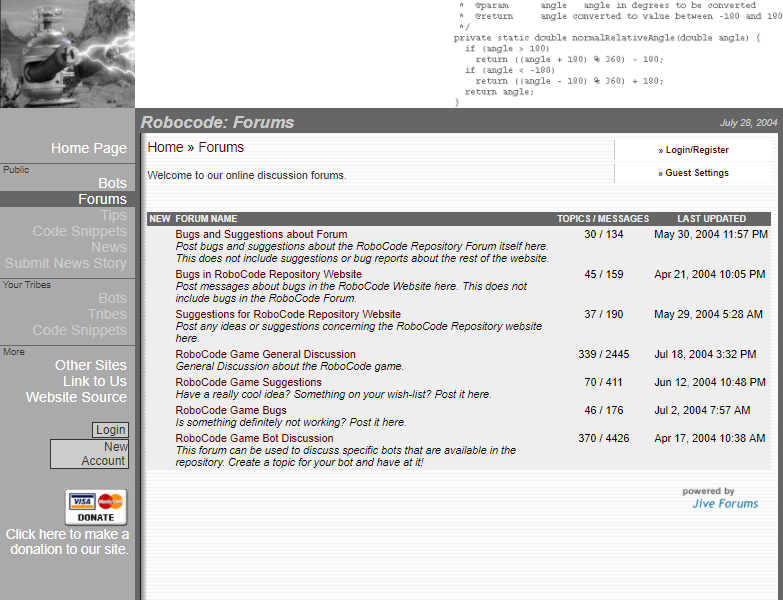Open Bugs in RoboCode Repository Website forum
Image resolution: width=783 pixels, height=600 pixels.
click(269, 274)
